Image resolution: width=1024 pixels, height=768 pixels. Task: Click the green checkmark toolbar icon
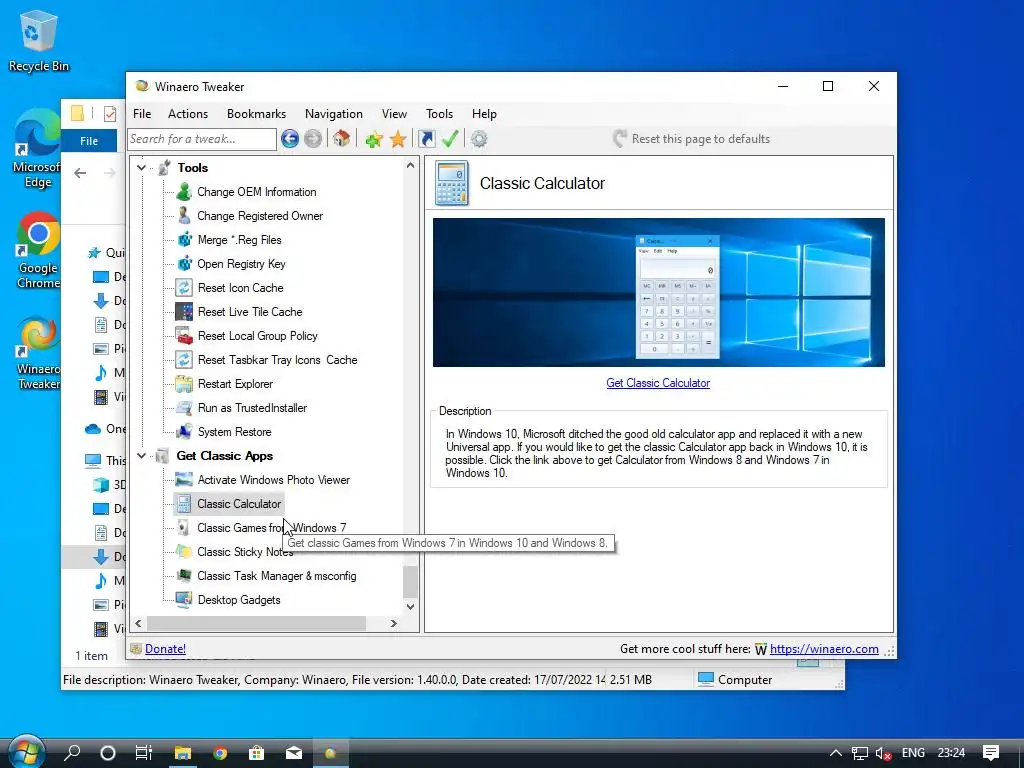[450, 138]
